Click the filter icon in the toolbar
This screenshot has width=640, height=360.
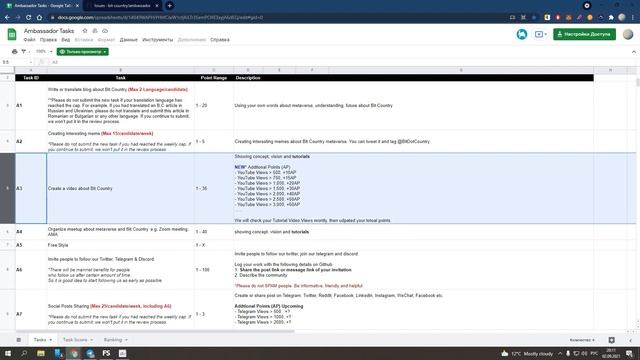click(24, 51)
